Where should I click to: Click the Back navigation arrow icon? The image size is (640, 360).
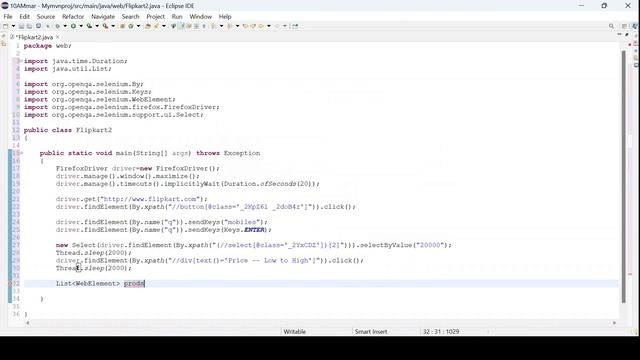261,26
